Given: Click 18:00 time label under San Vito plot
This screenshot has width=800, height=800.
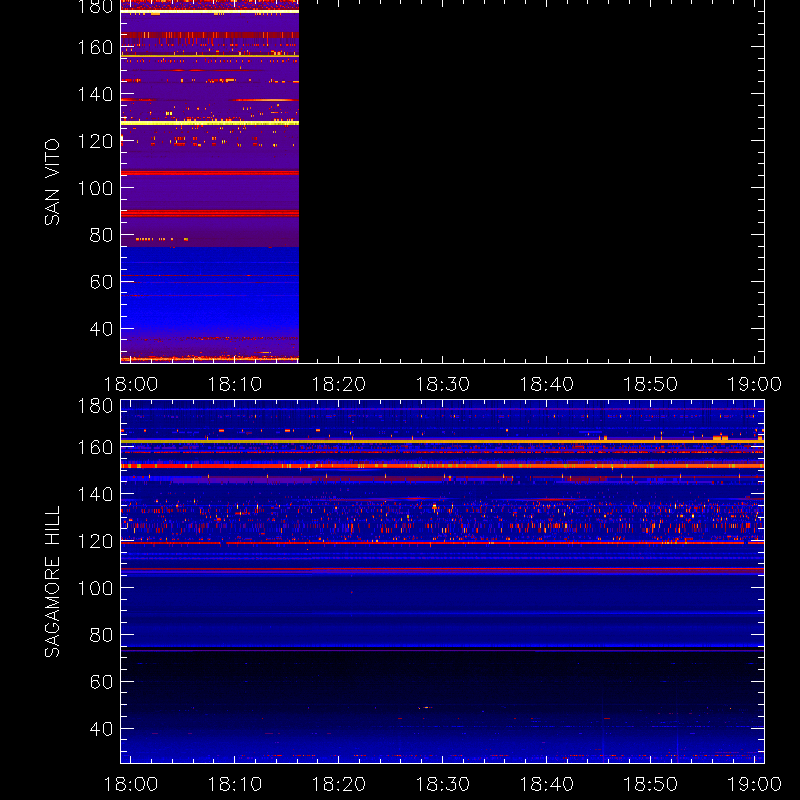Looking at the screenshot, I should (131, 384).
